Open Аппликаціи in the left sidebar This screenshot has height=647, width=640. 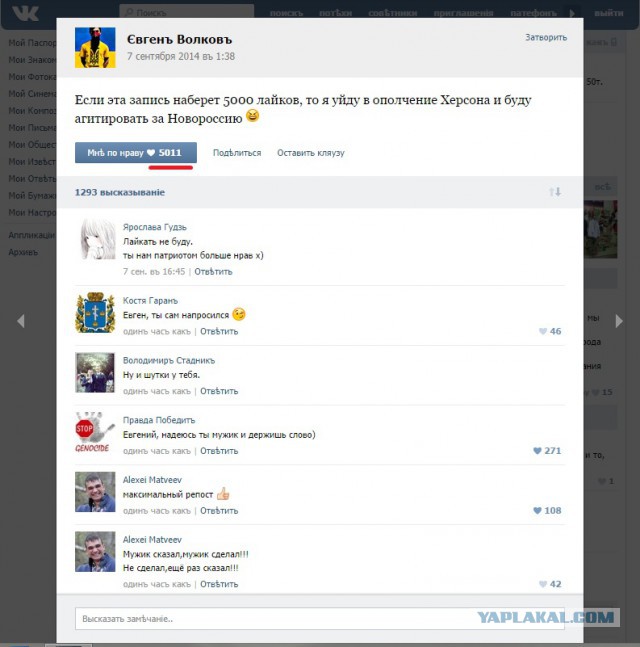(x=32, y=235)
